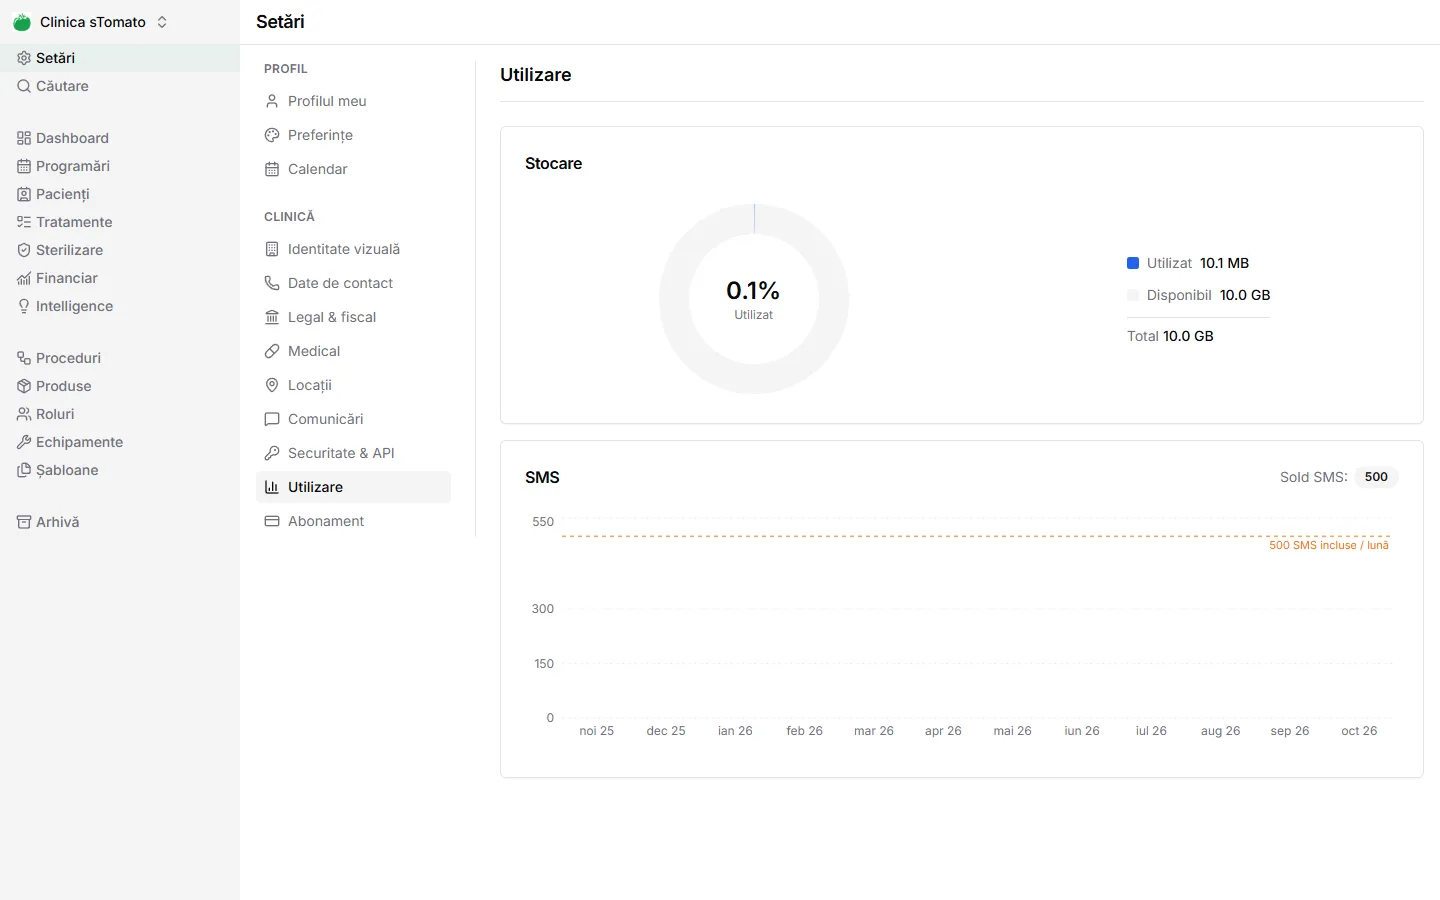Navigate to Legal & fiscal settings
This screenshot has width=1440, height=900.
[353, 317]
